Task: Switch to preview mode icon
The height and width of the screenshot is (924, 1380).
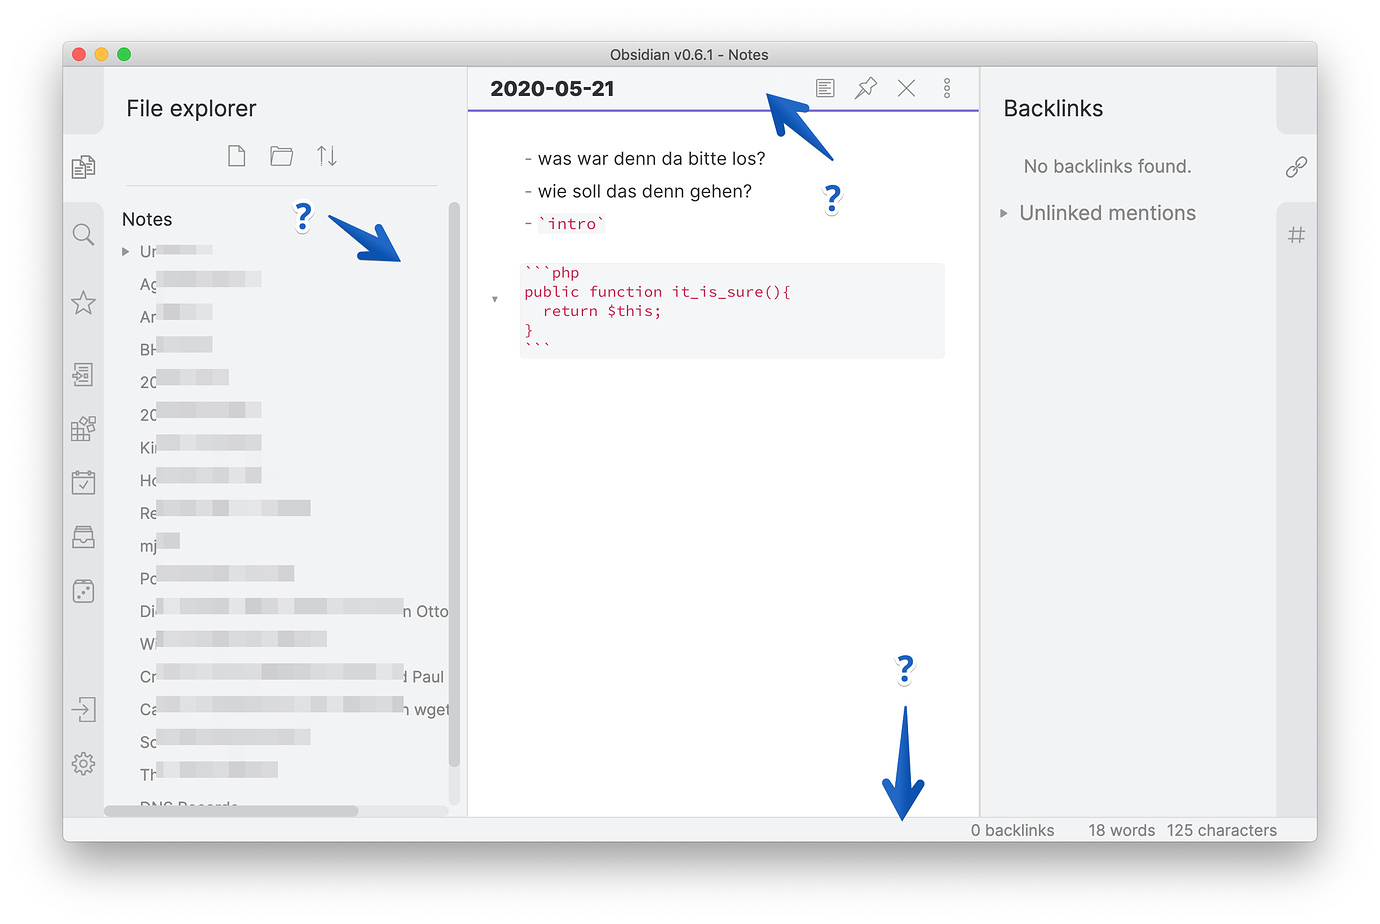Action: click(825, 88)
